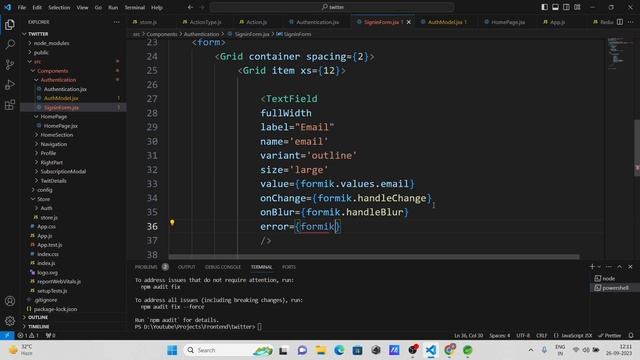Toggle the bottom panel layout button
Viewport: 640px width, 360px height.
click(x=556, y=7)
